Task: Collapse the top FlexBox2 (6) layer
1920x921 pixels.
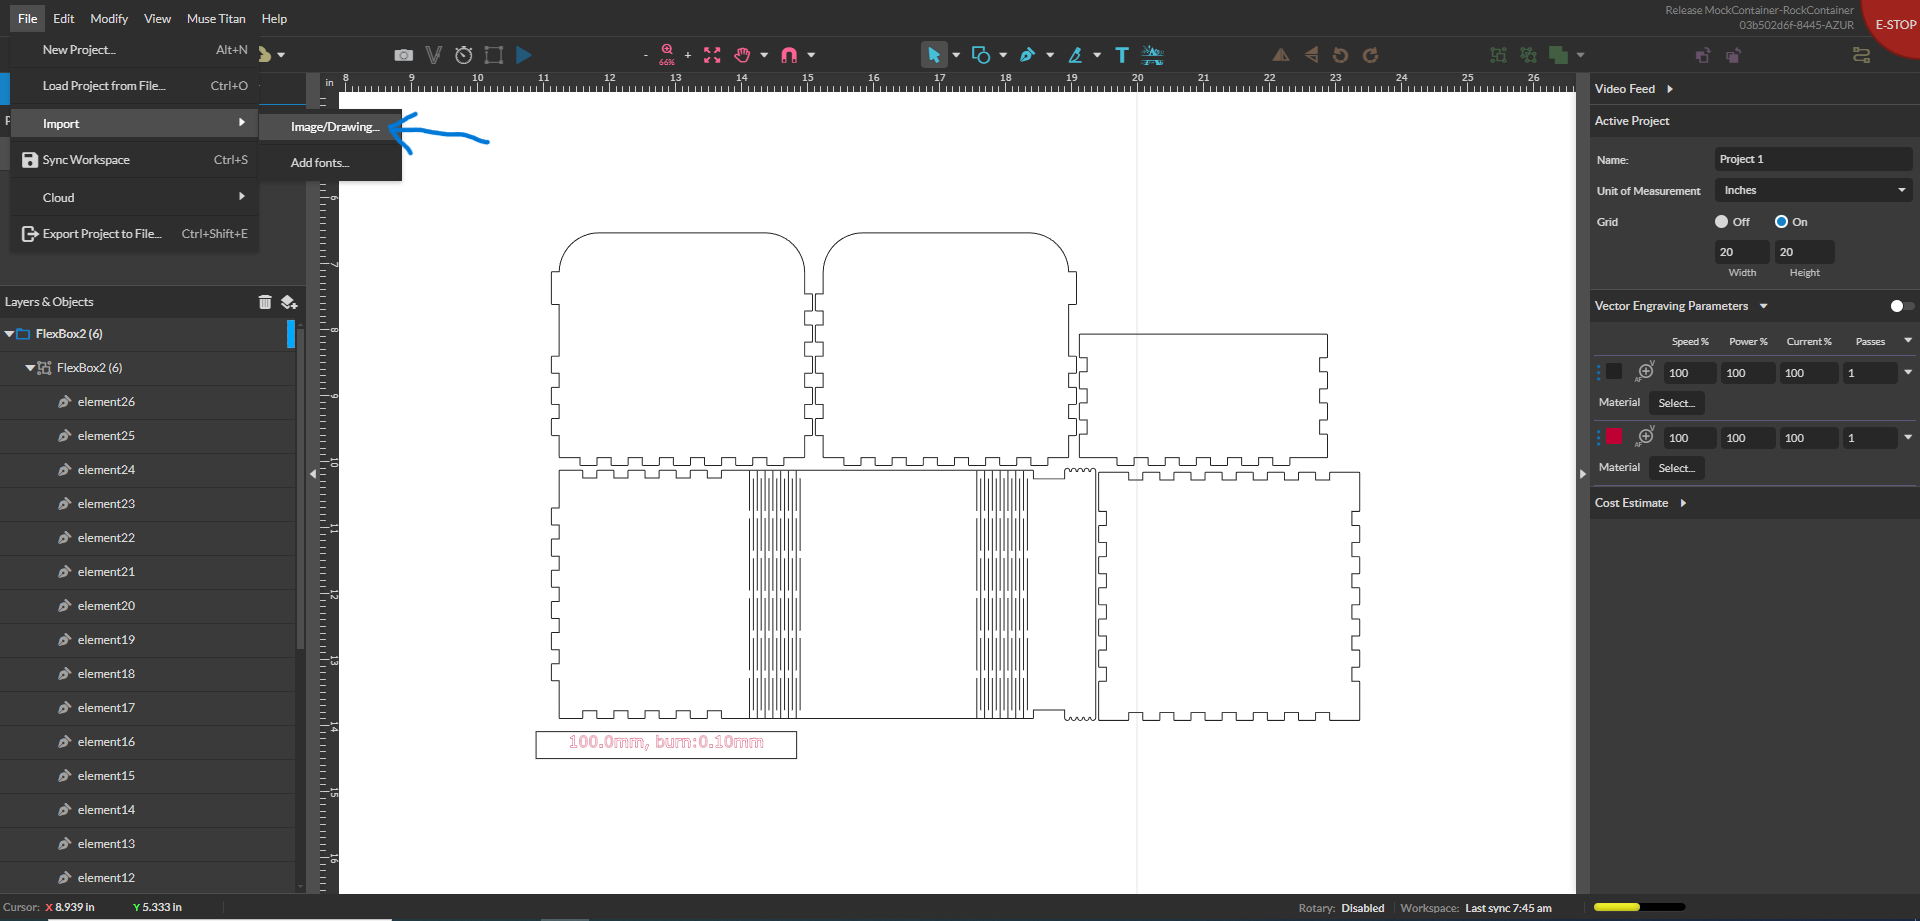Action: point(9,334)
